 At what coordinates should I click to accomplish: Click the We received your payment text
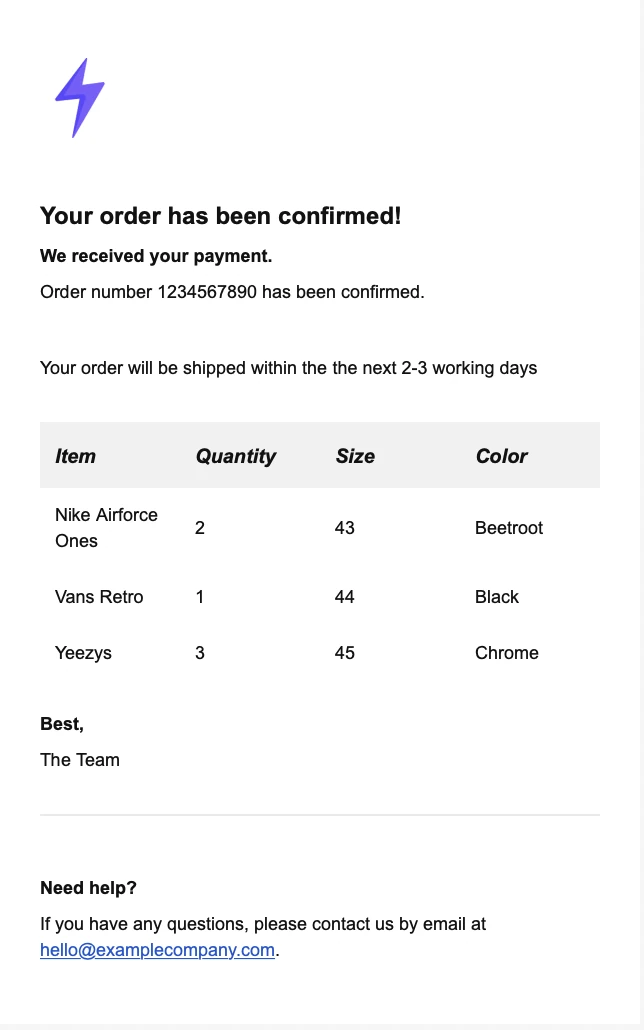coord(156,256)
